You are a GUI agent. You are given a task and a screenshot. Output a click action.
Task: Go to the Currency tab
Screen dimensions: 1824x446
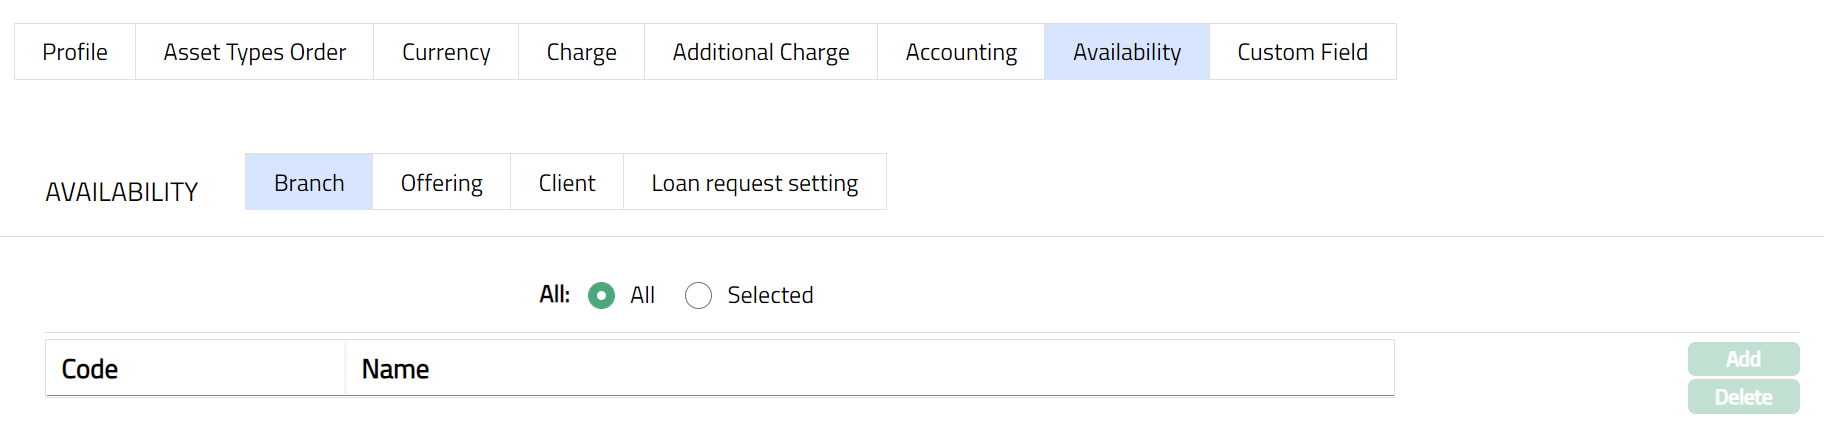[446, 52]
